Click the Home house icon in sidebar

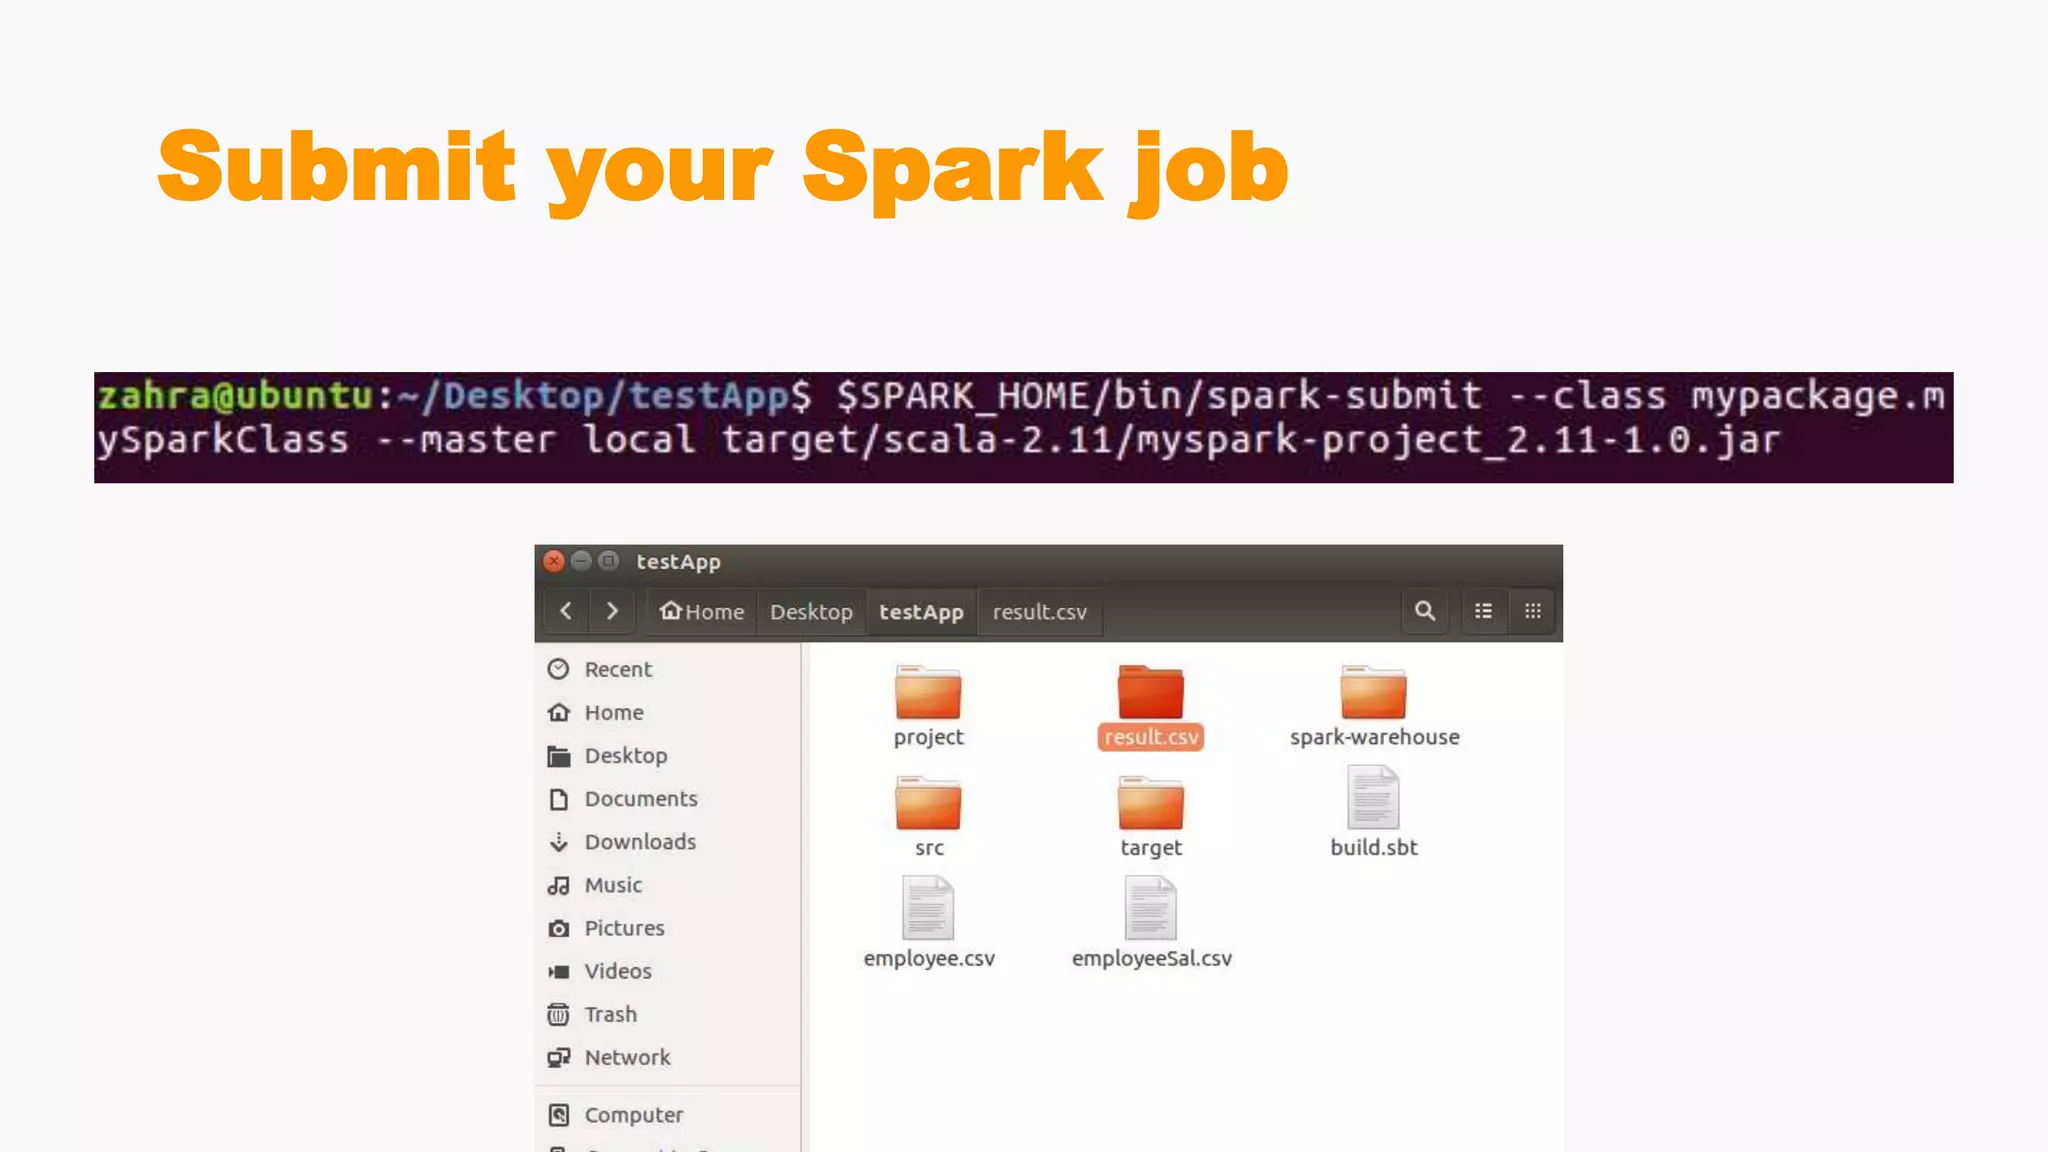[559, 712]
